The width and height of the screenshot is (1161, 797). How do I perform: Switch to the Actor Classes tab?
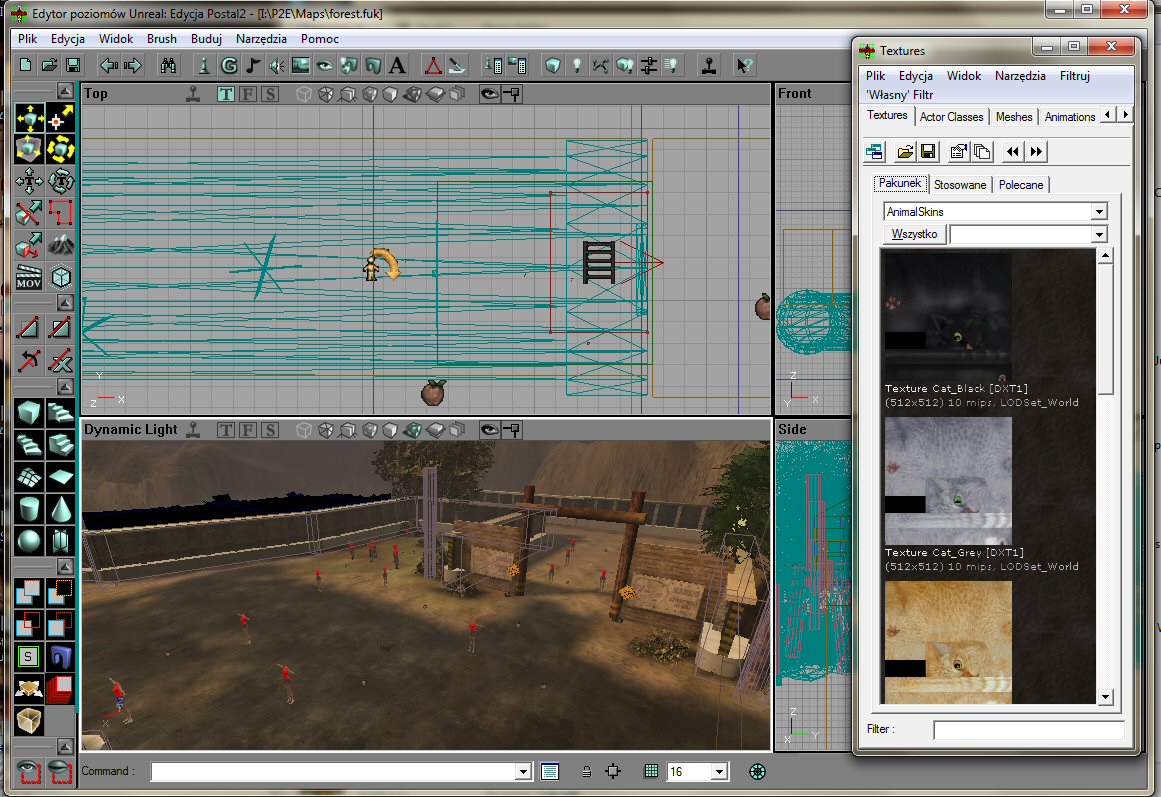pos(951,117)
